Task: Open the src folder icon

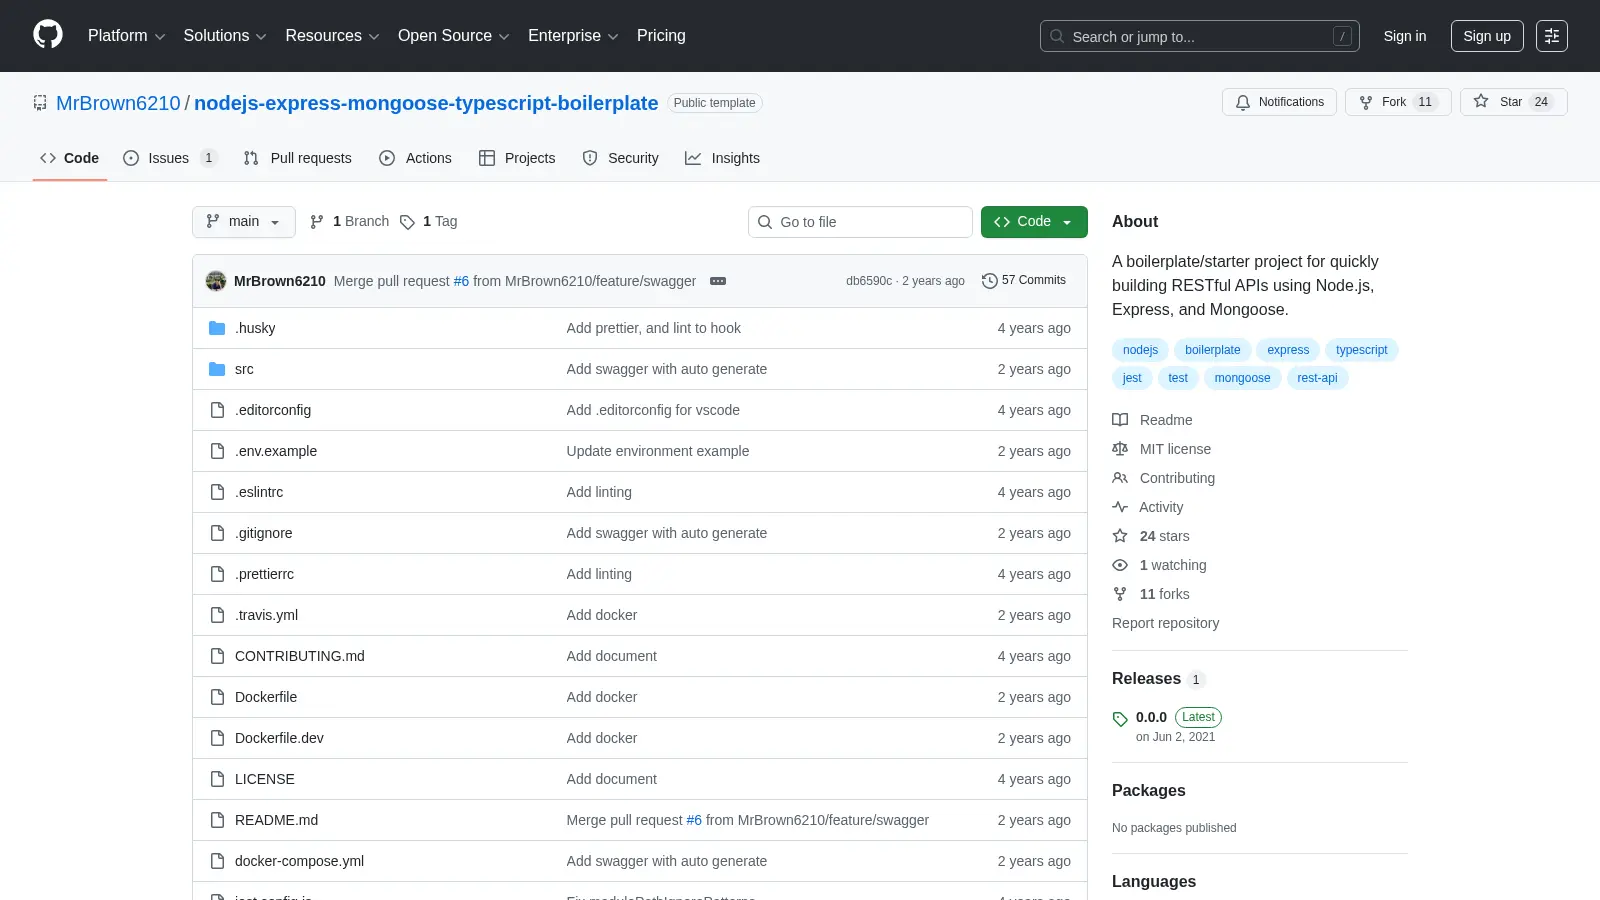Action: click(217, 369)
